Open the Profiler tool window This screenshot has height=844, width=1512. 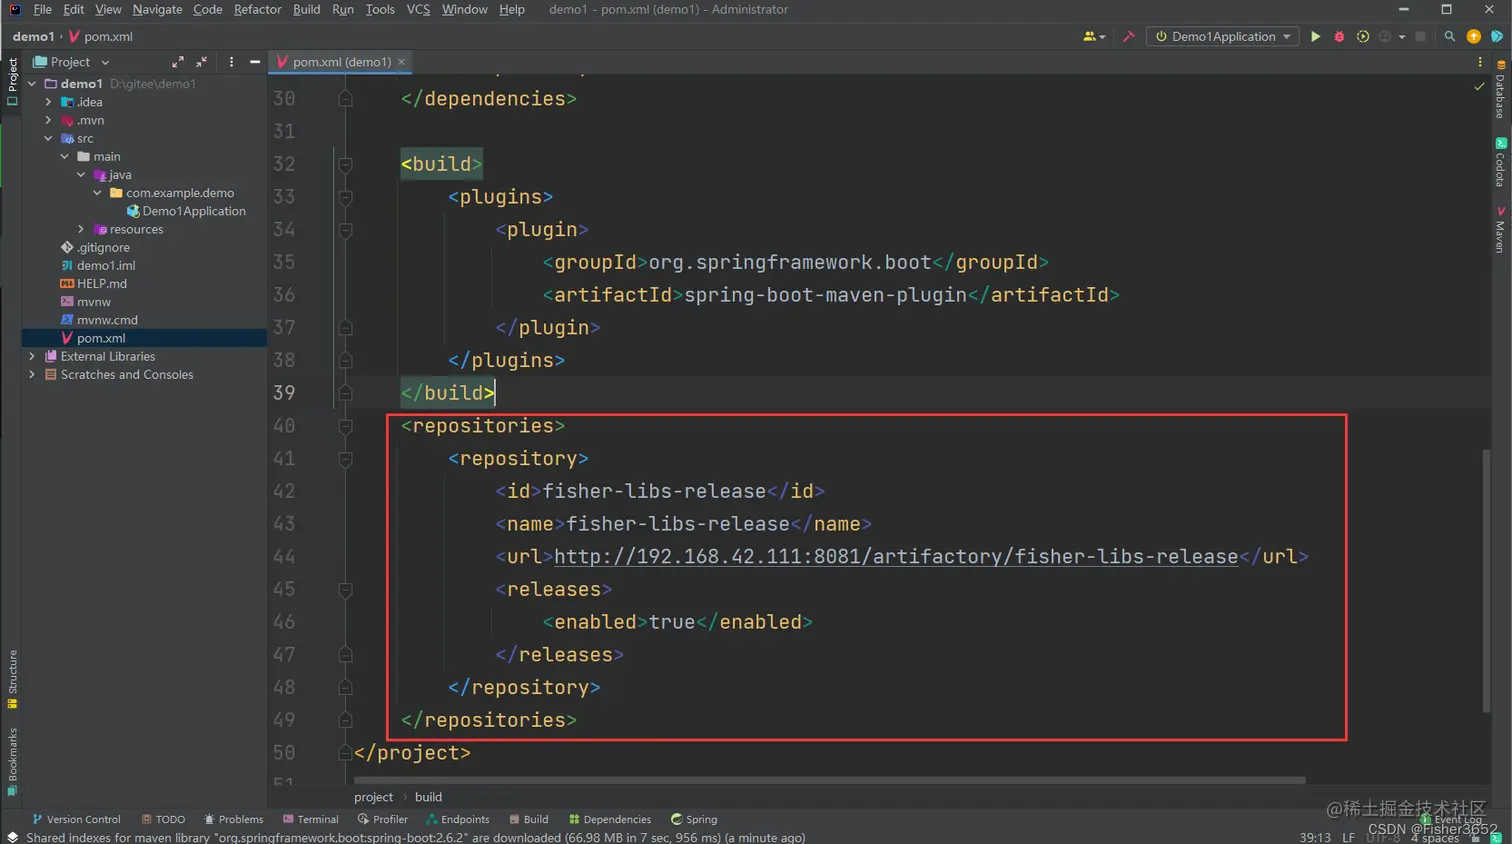tap(382, 819)
